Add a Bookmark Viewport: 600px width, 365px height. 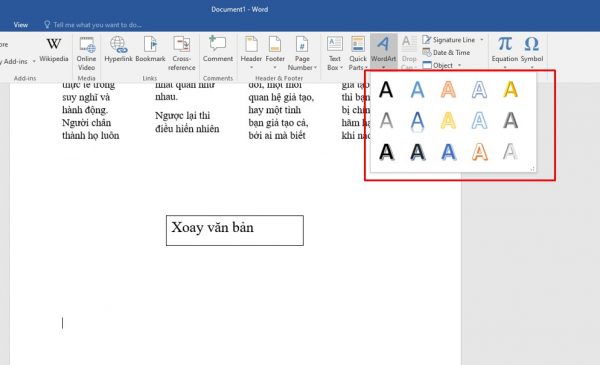[150, 50]
